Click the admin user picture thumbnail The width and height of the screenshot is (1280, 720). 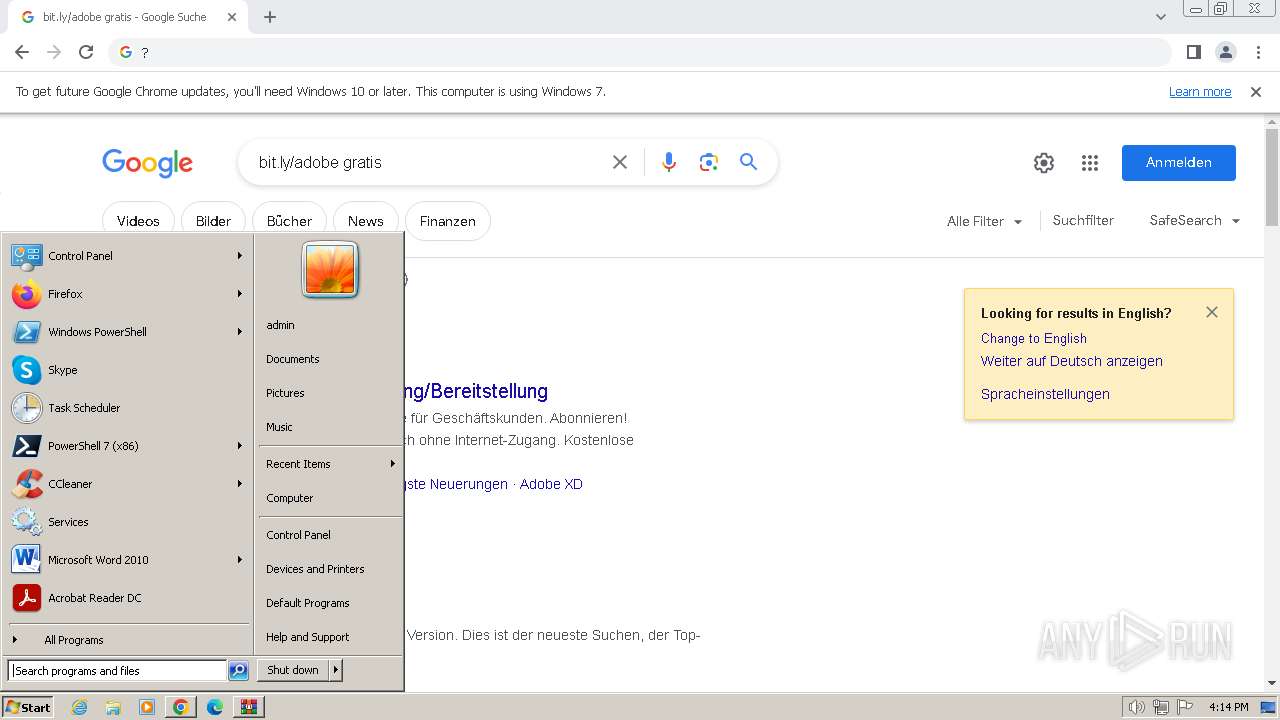pyautogui.click(x=330, y=270)
